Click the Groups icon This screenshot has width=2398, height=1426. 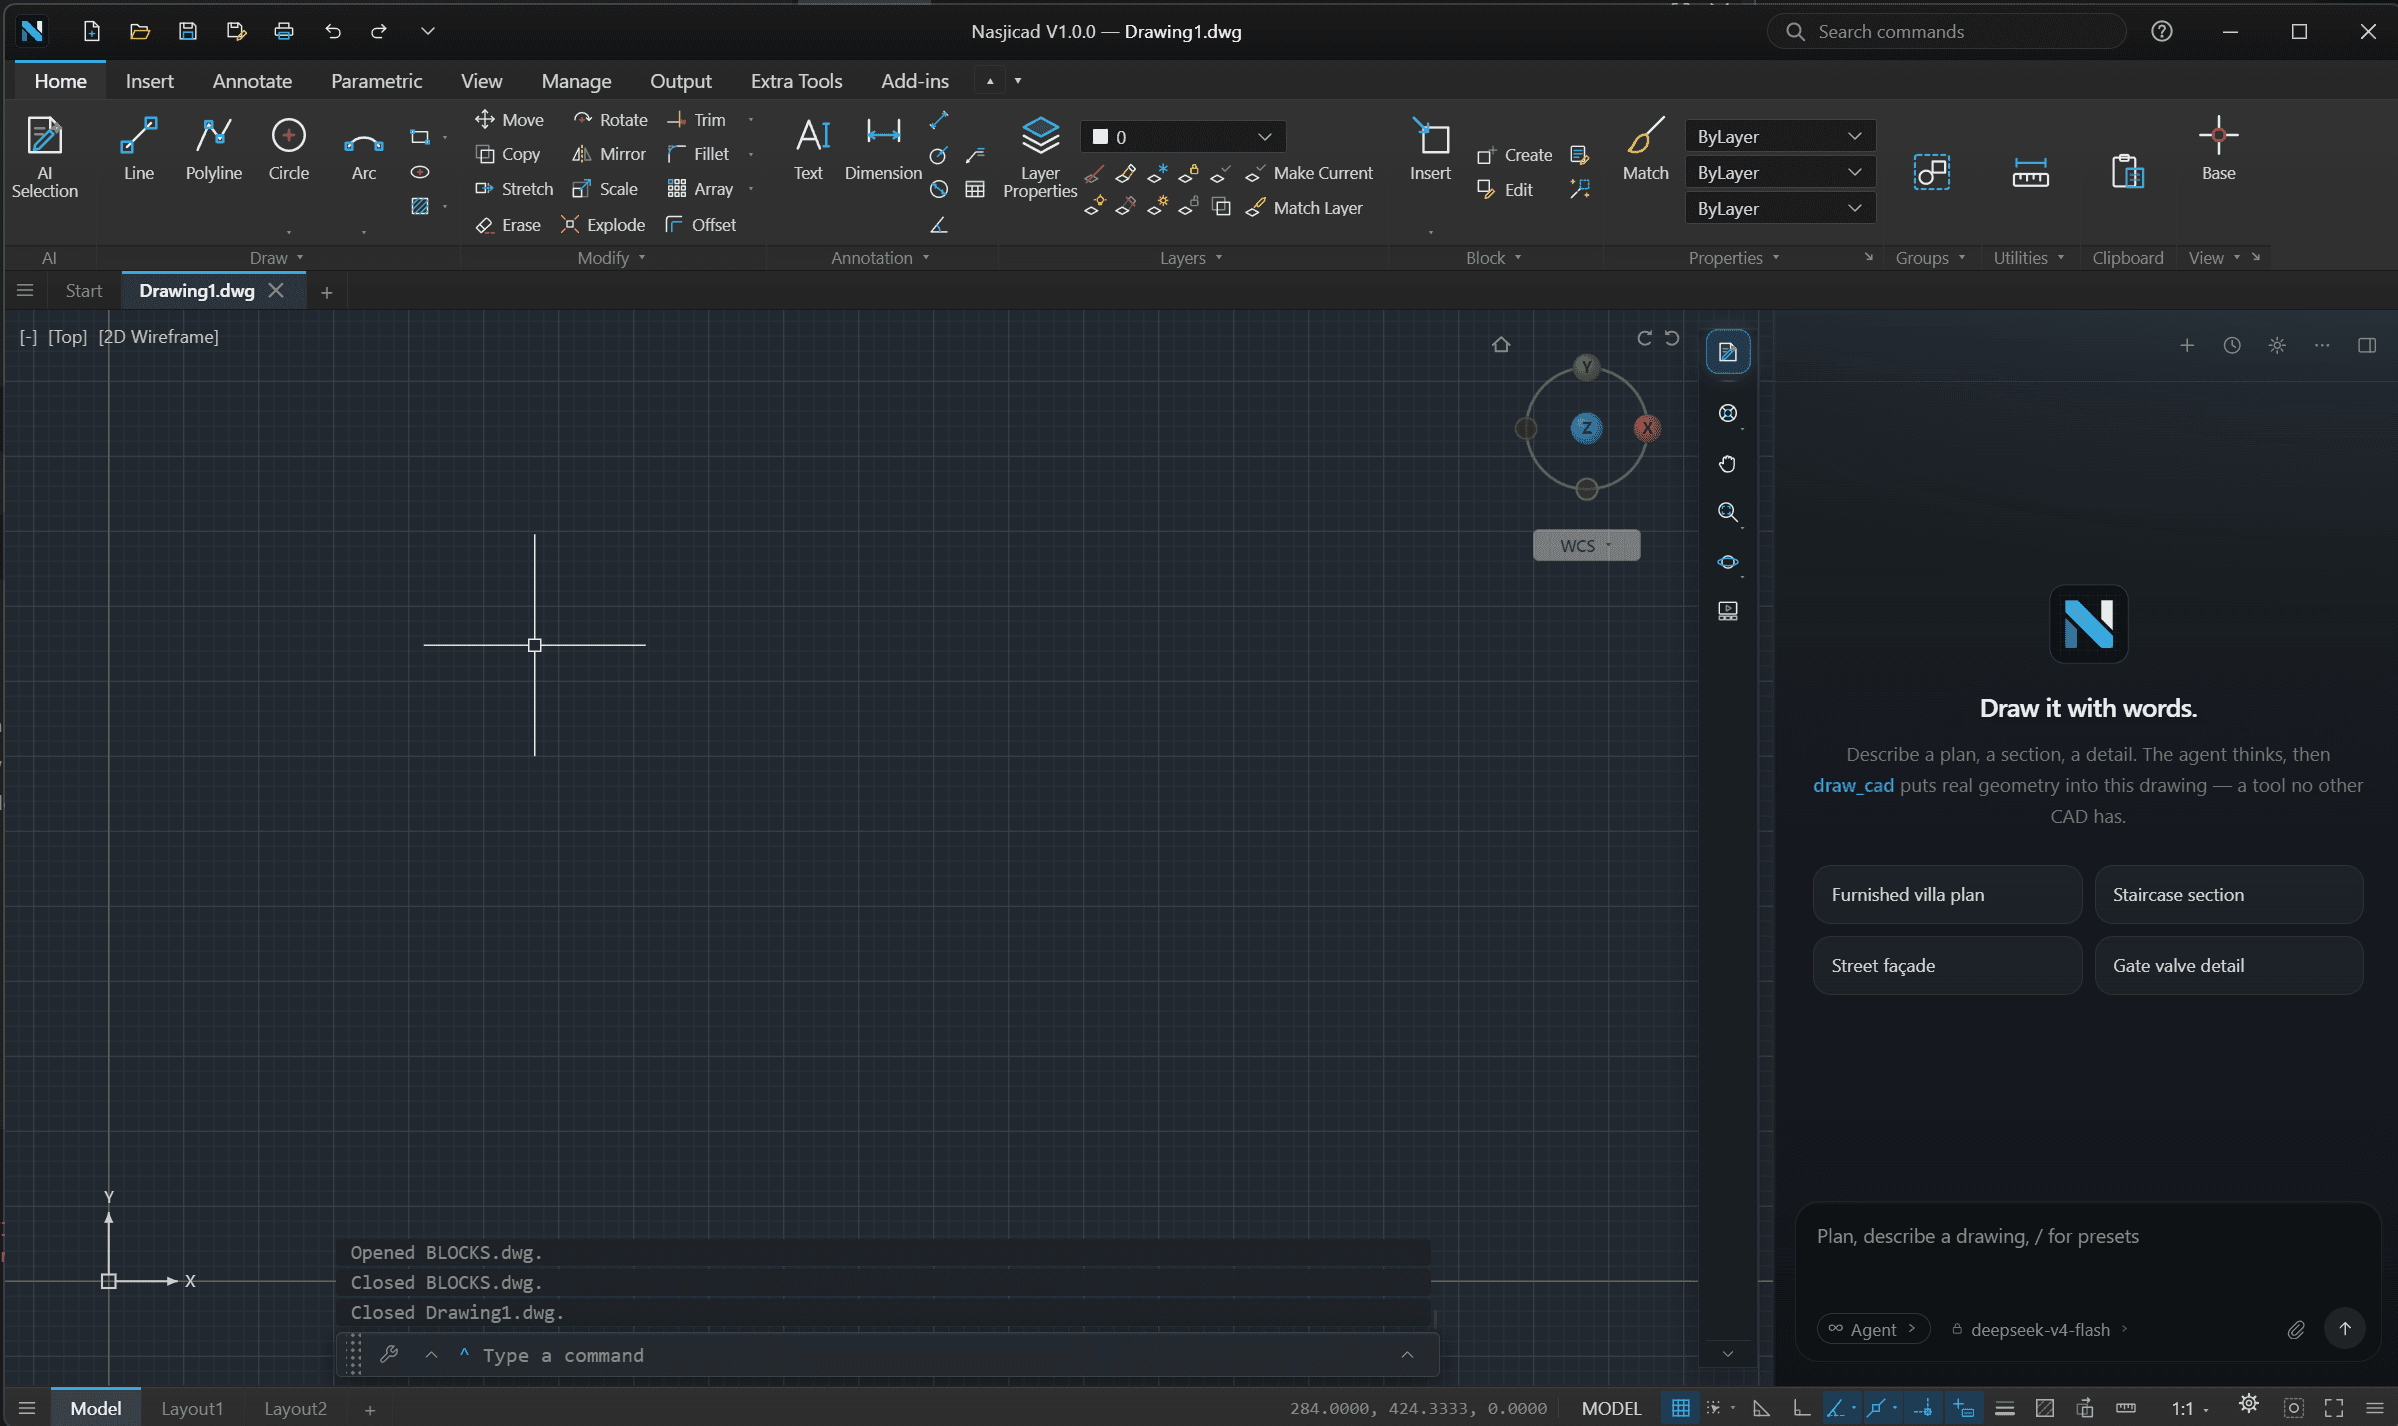pyautogui.click(x=1932, y=173)
